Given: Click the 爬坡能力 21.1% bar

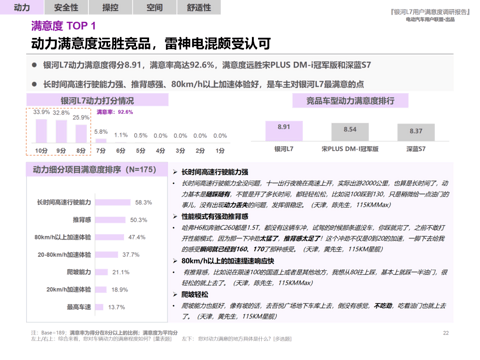Looking at the screenshot, I should click(x=102, y=272).
